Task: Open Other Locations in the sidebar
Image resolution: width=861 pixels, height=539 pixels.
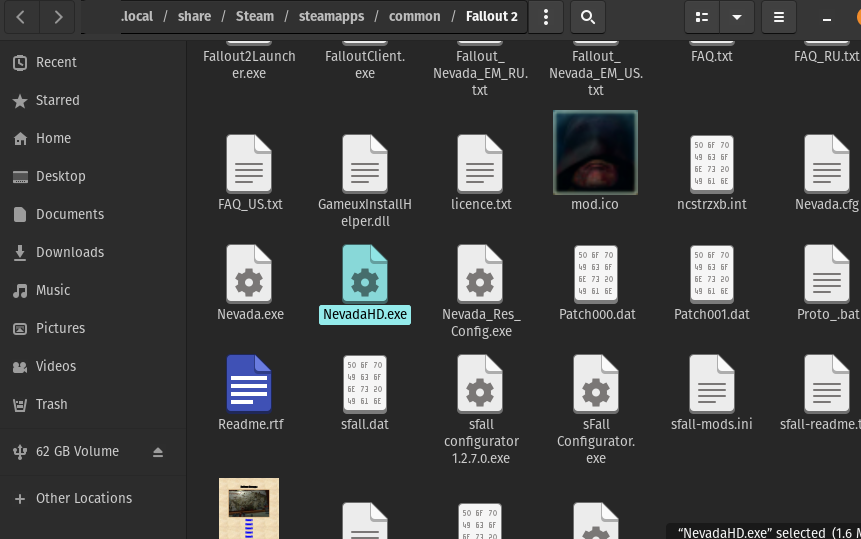Action: (93, 498)
